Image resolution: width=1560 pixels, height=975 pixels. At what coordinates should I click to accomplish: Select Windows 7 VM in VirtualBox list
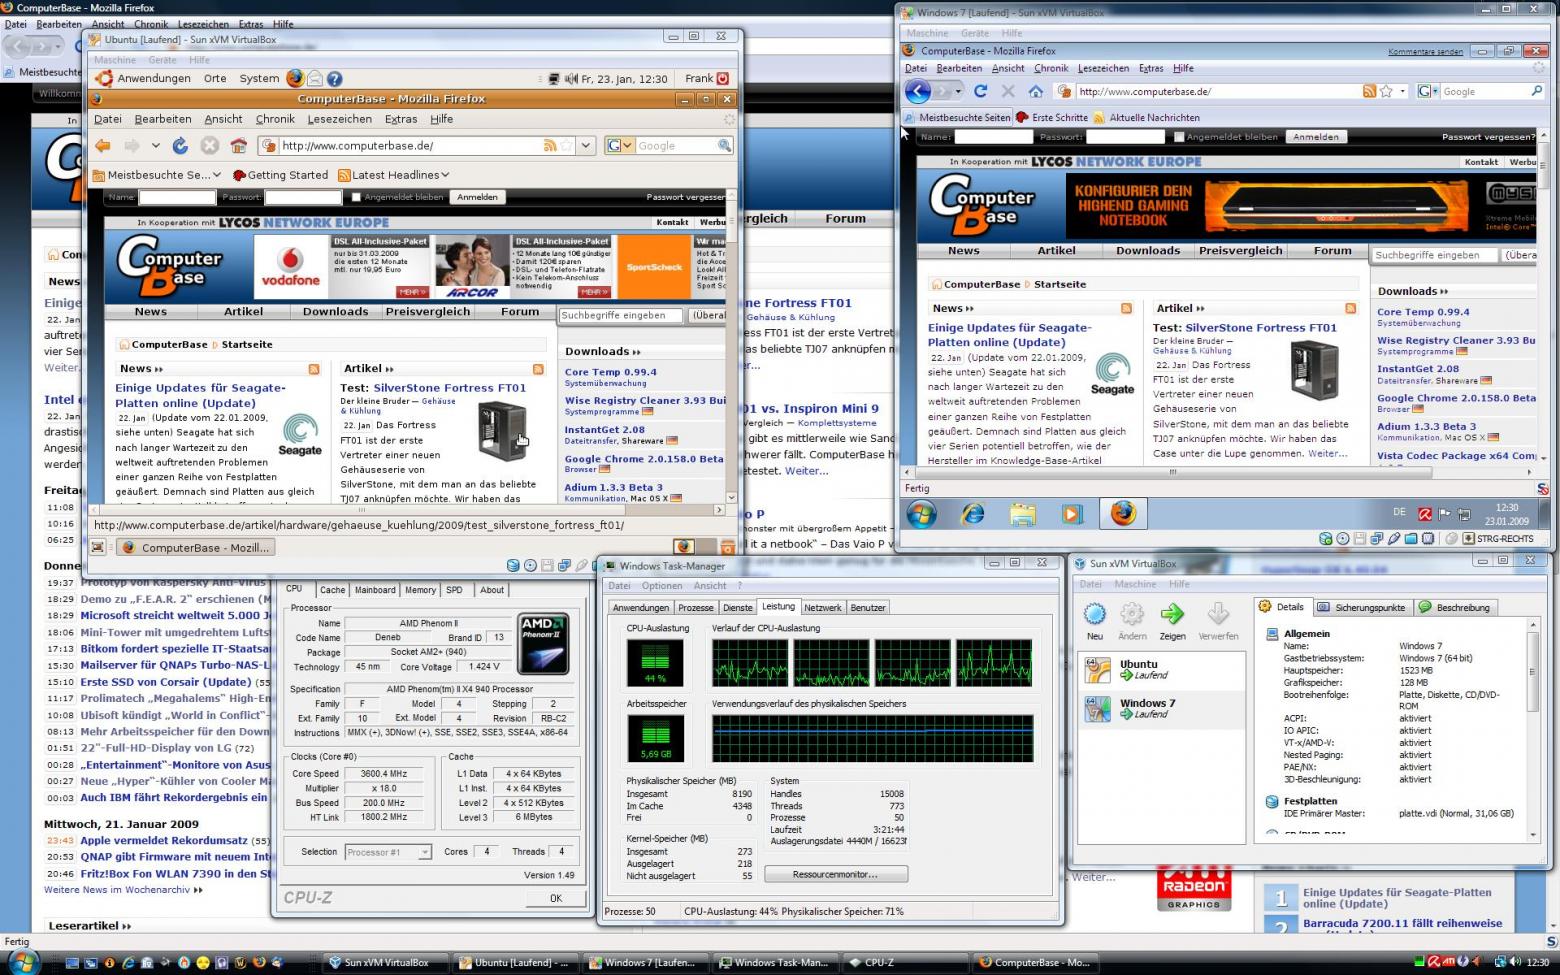(1162, 708)
